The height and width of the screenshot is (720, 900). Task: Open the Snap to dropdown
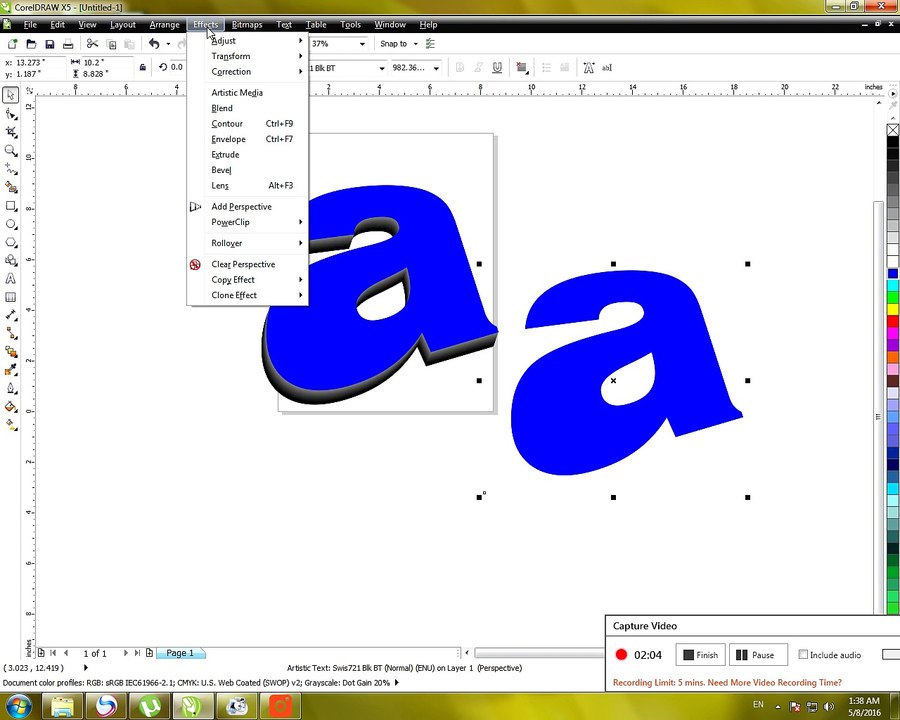[416, 44]
